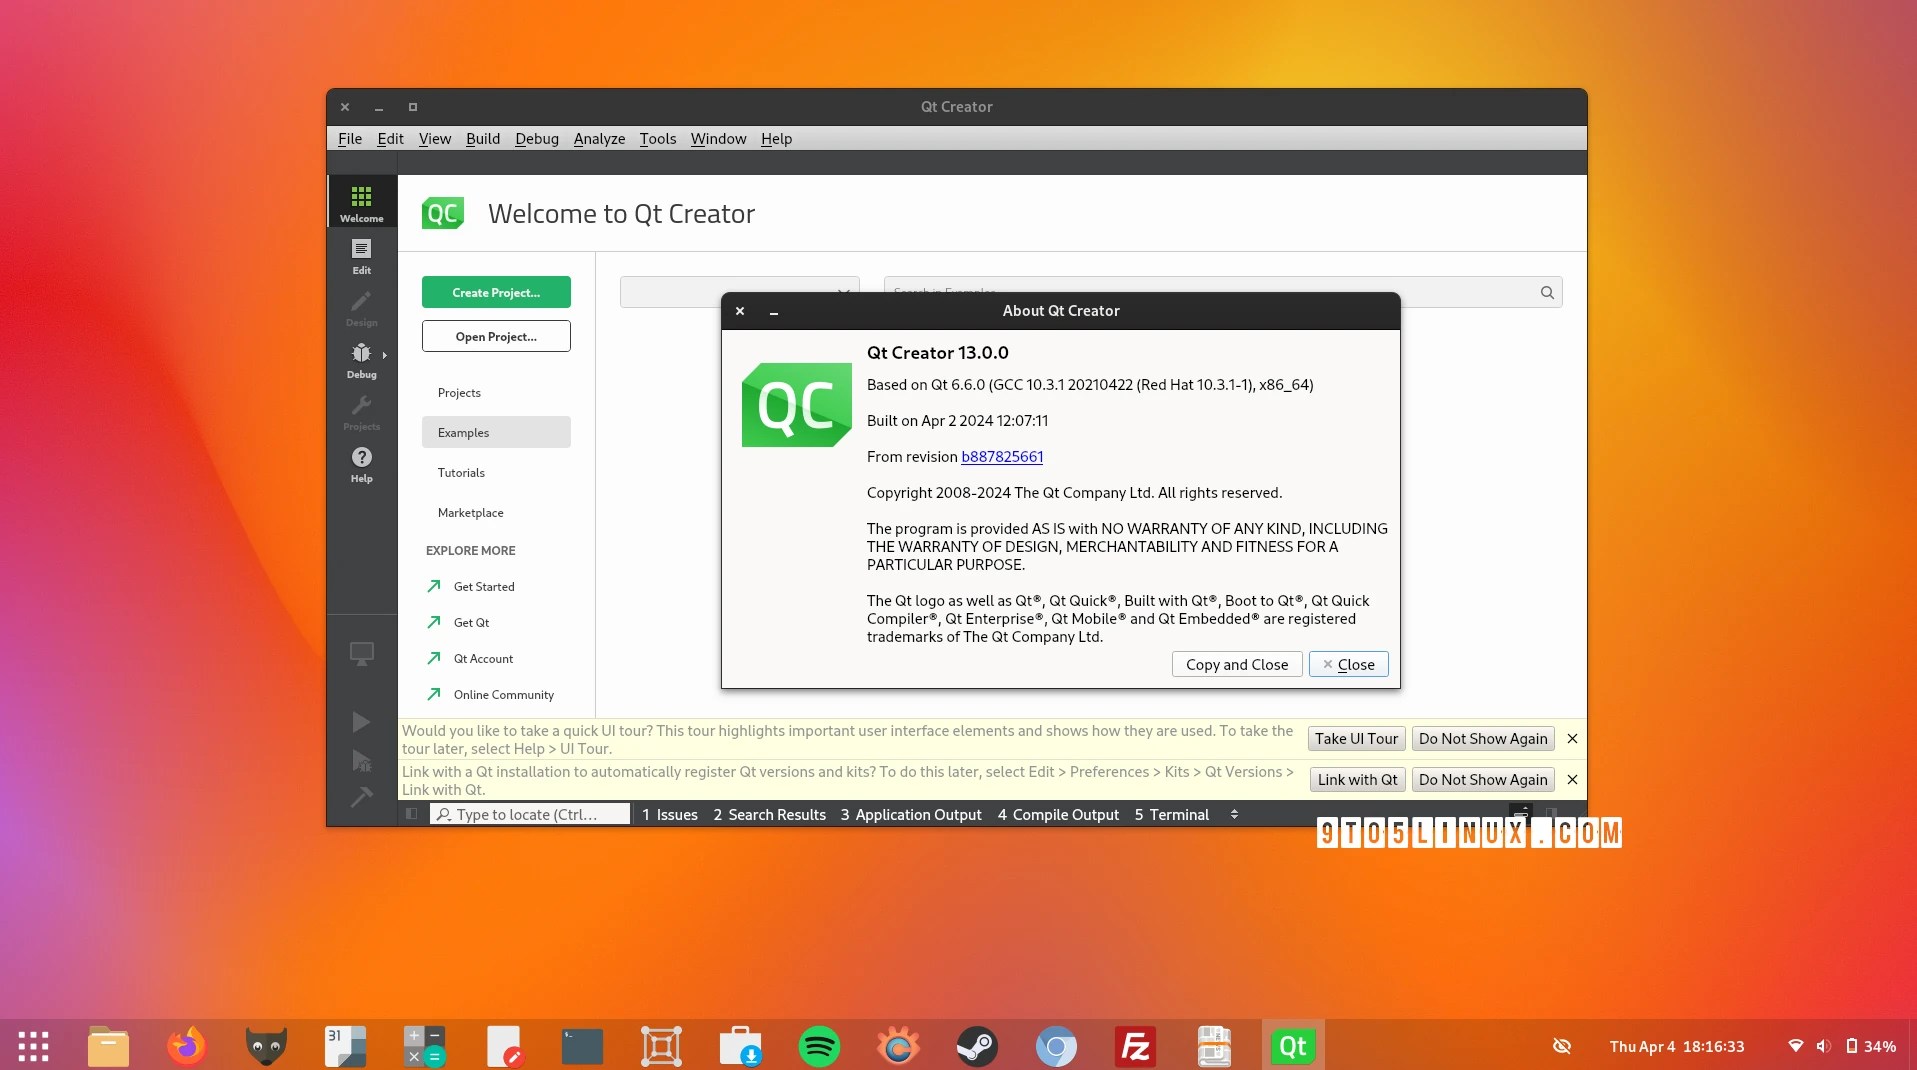Click the Take UI Tour button
The width and height of the screenshot is (1917, 1070).
point(1356,739)
